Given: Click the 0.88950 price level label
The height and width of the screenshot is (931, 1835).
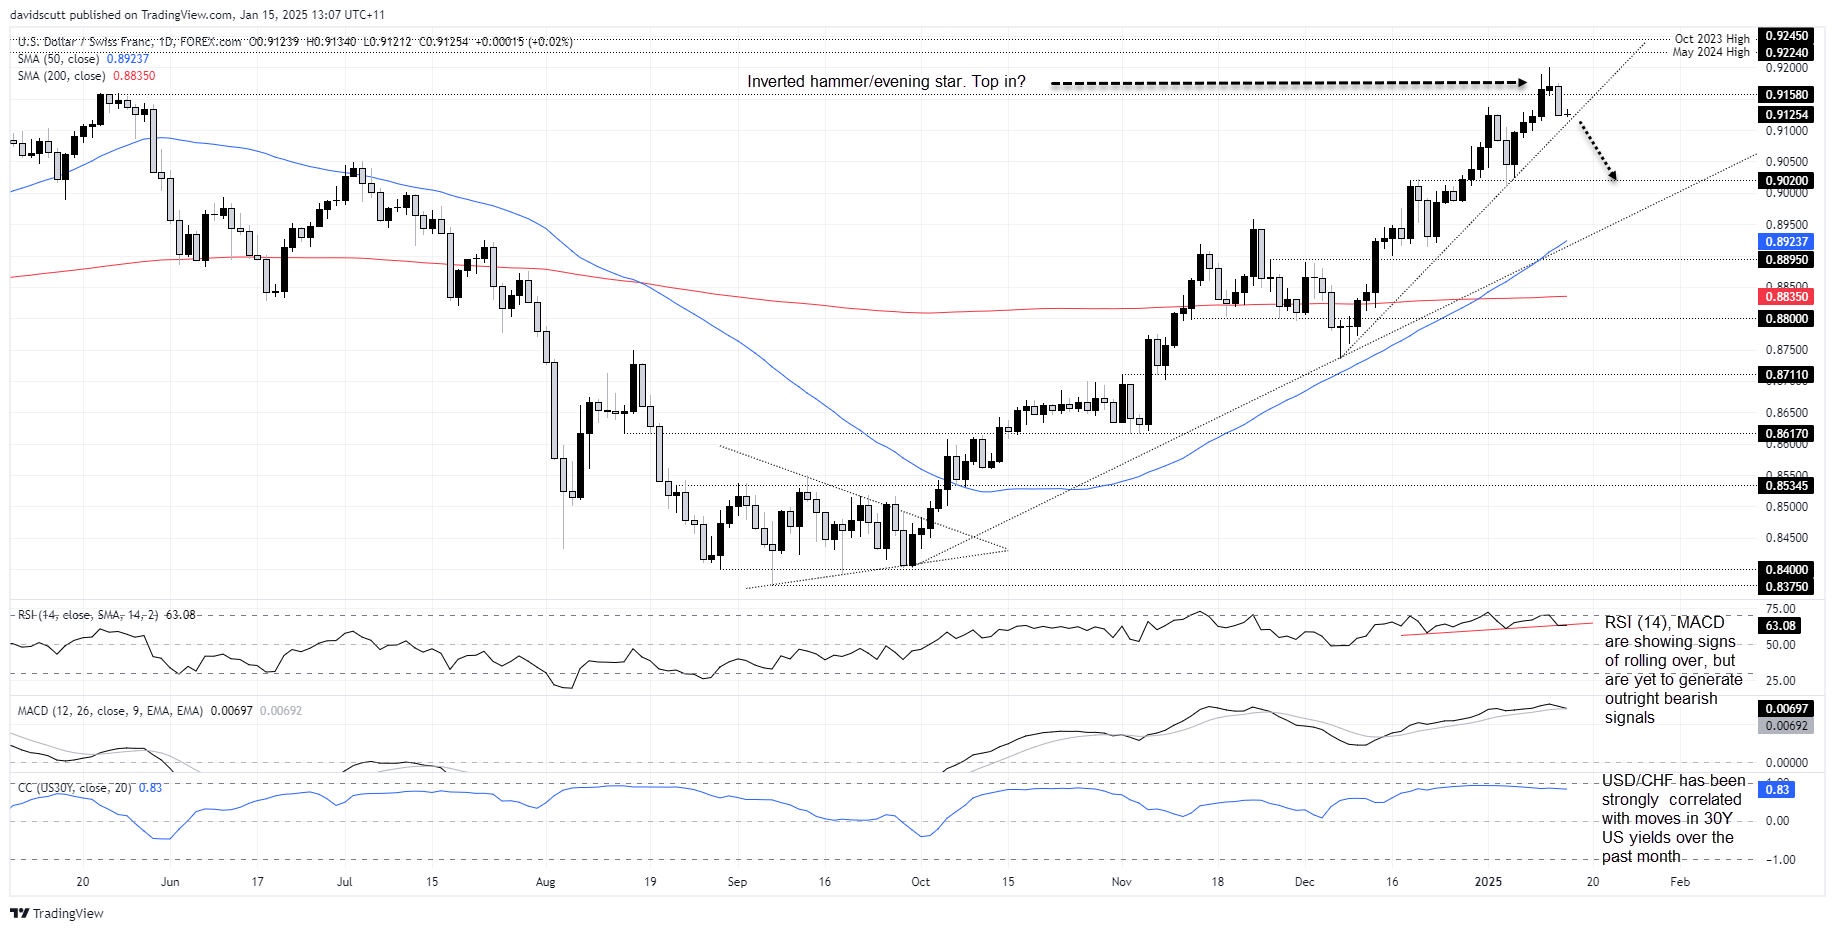Looking at the screenshot, I should point(1786,260).
